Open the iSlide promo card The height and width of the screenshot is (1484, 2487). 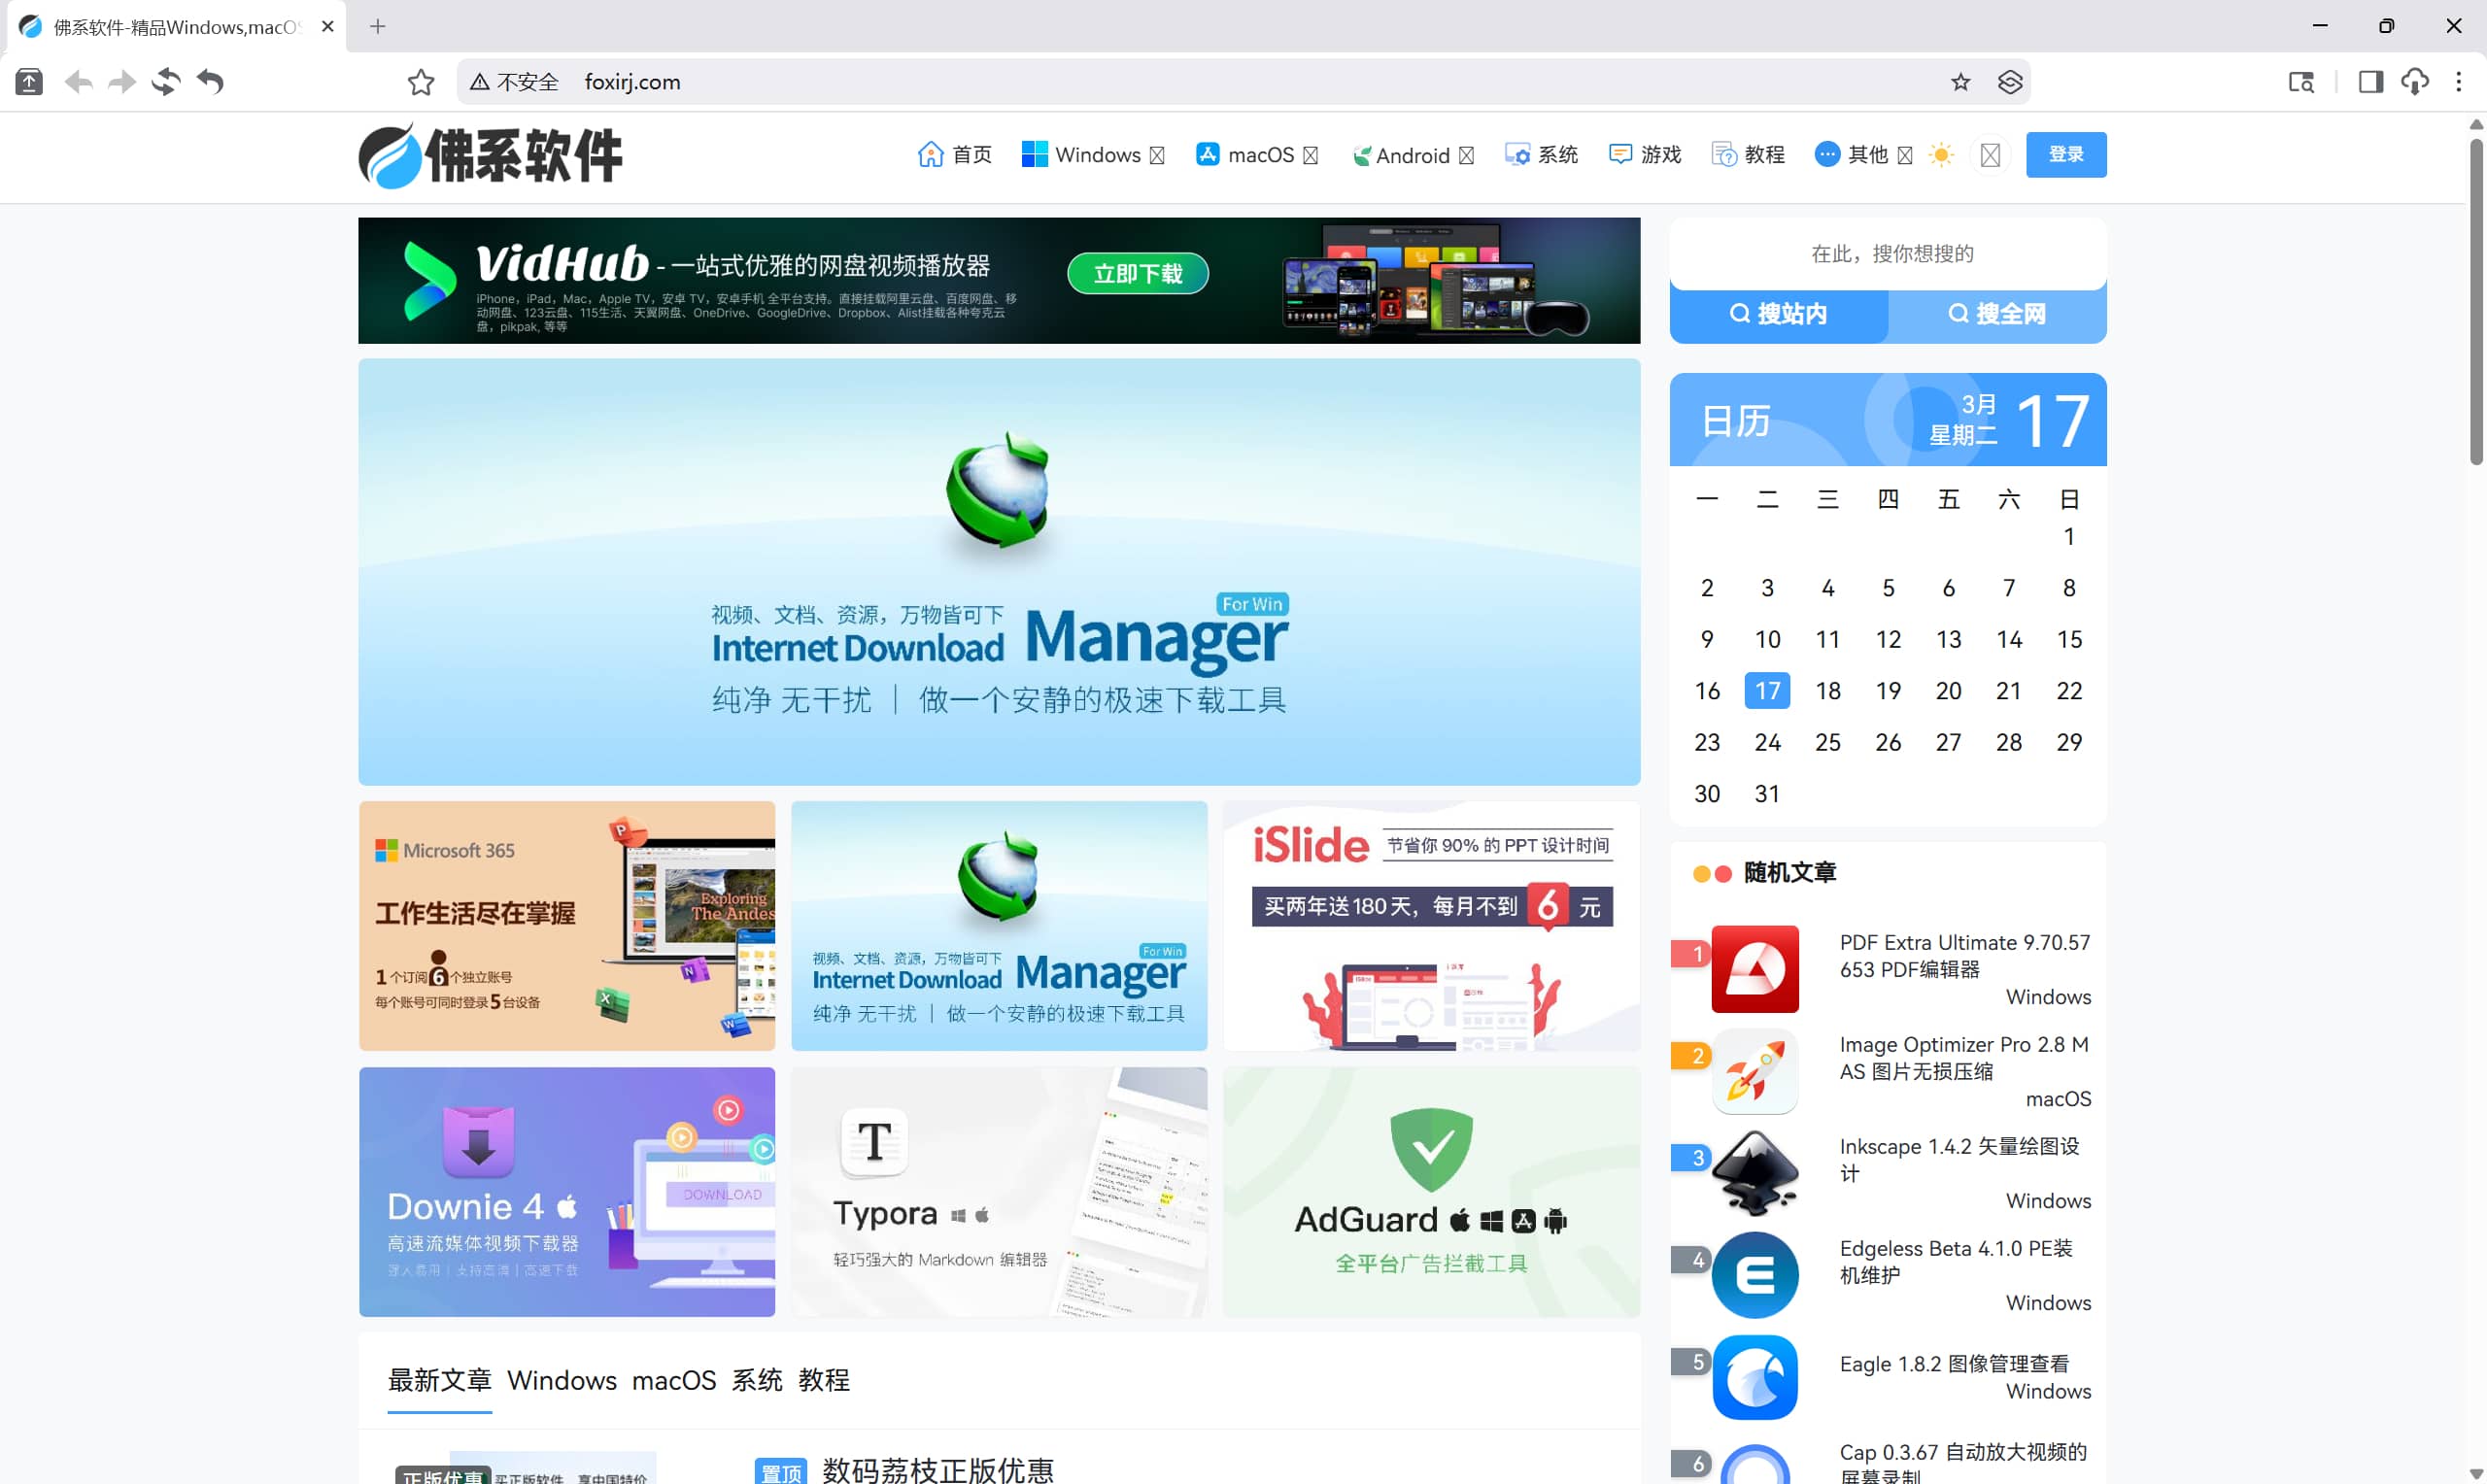(1431, 926)
